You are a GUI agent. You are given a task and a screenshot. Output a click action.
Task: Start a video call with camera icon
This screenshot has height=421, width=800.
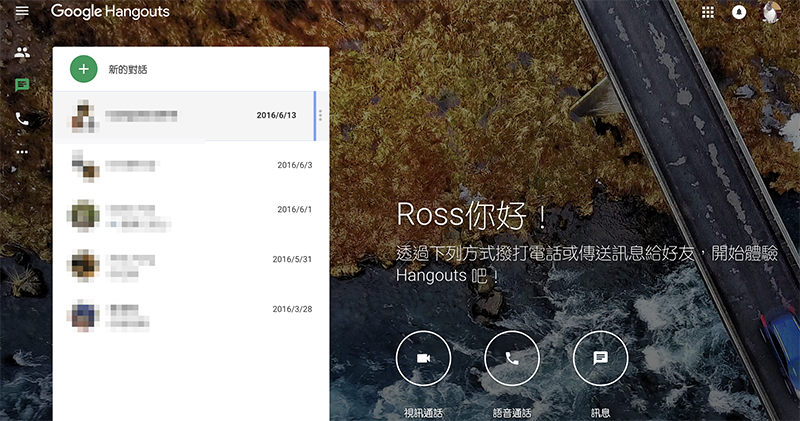[x=423, y=358]
